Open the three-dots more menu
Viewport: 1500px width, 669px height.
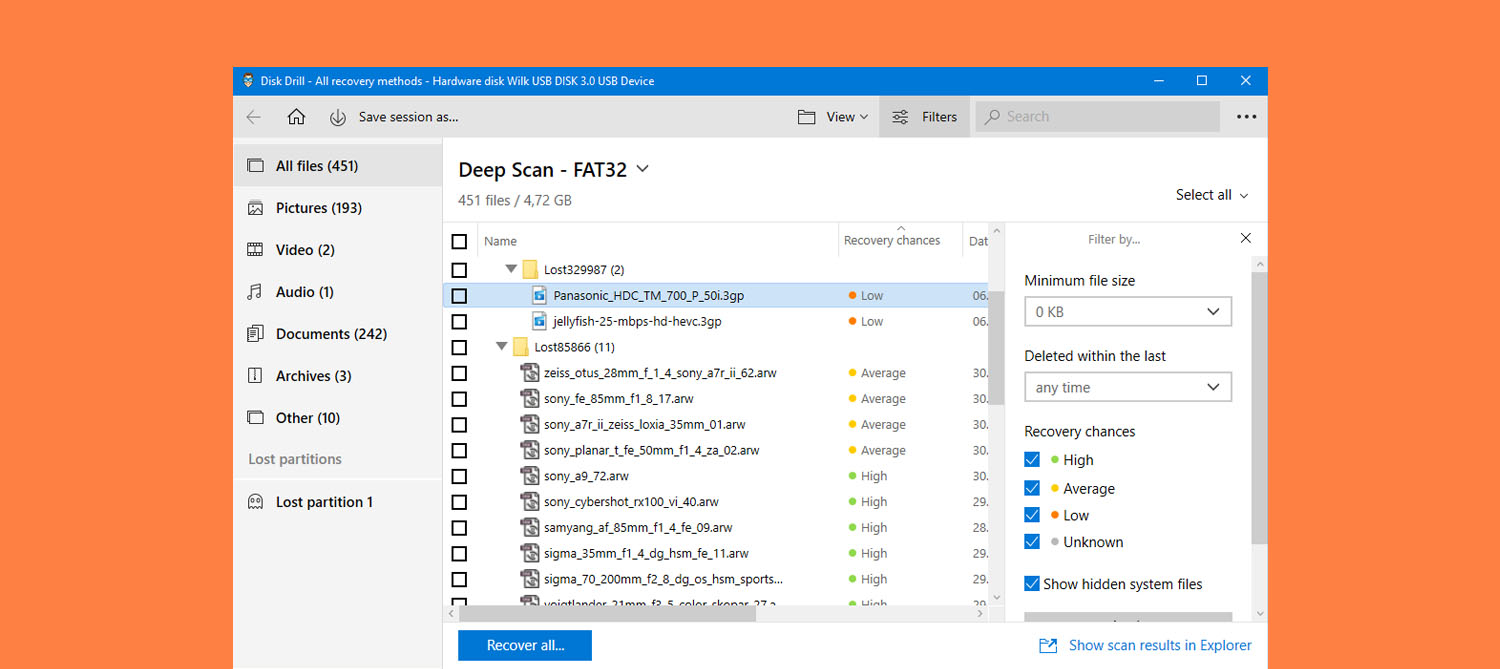(1246, 117)
